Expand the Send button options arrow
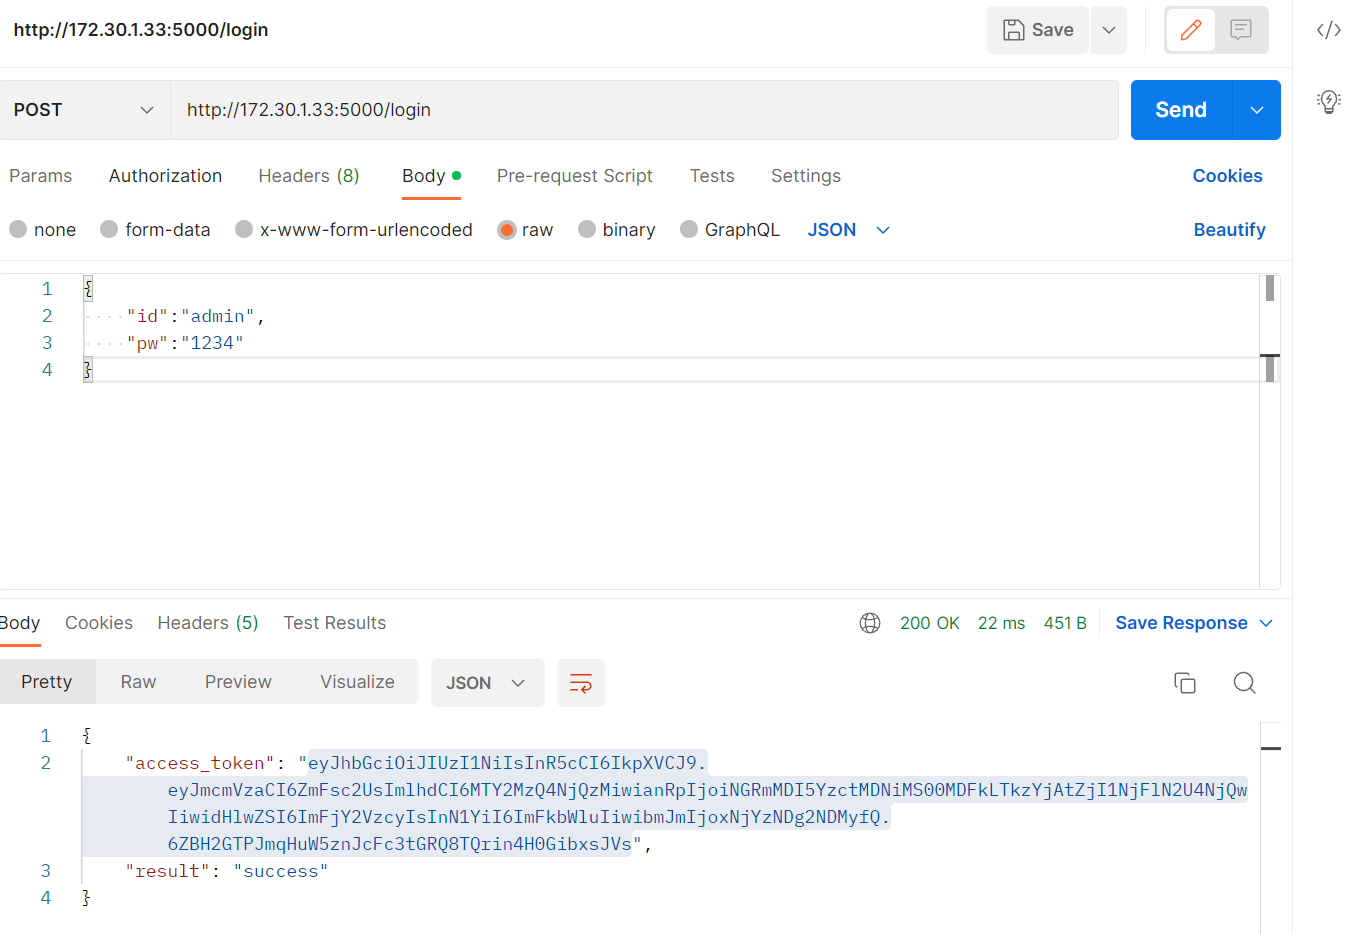This screenshot has width=1355, height=934. coord(1257,110)
